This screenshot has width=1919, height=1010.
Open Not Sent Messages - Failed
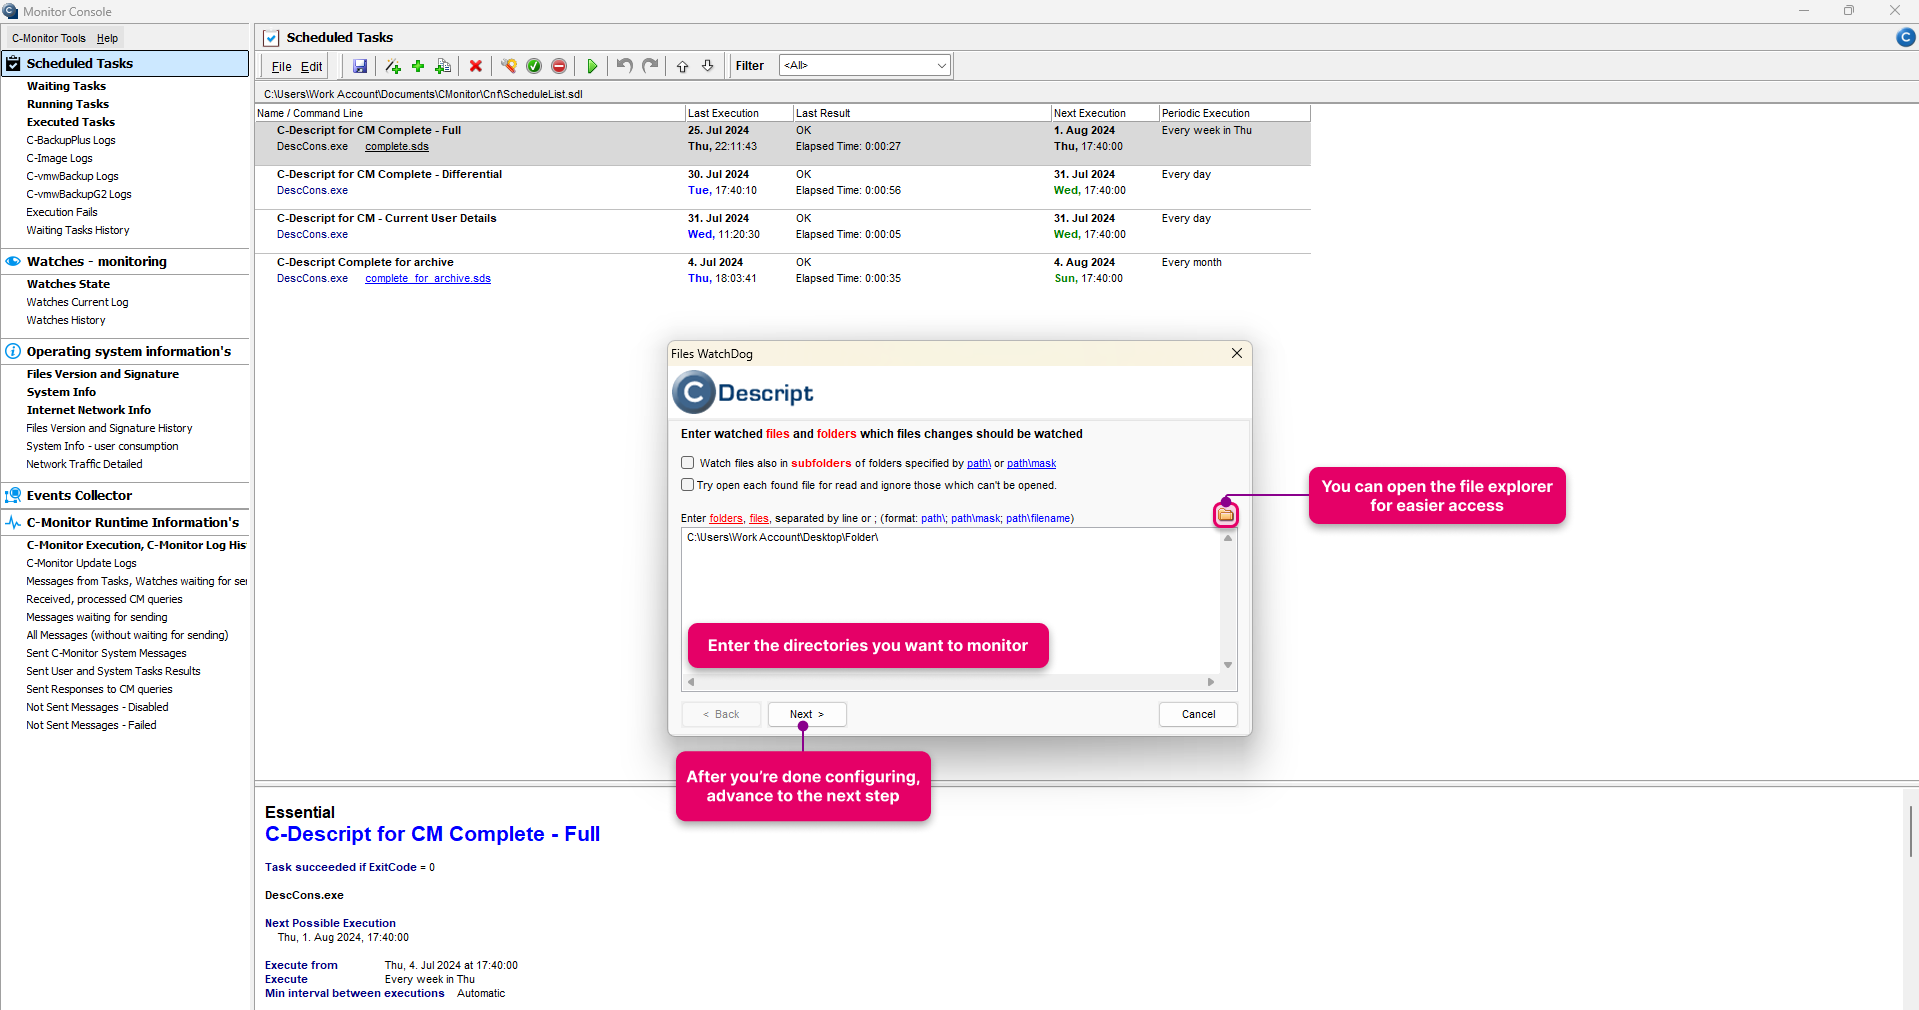point(91,725)
